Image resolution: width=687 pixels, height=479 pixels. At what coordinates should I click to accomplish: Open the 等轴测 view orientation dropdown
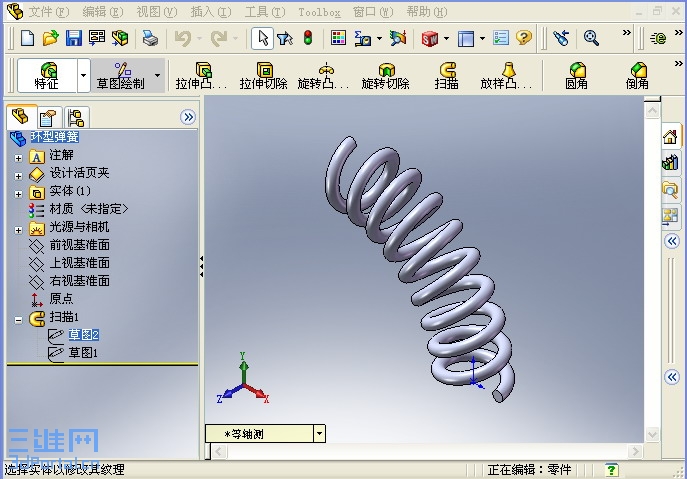319,434
